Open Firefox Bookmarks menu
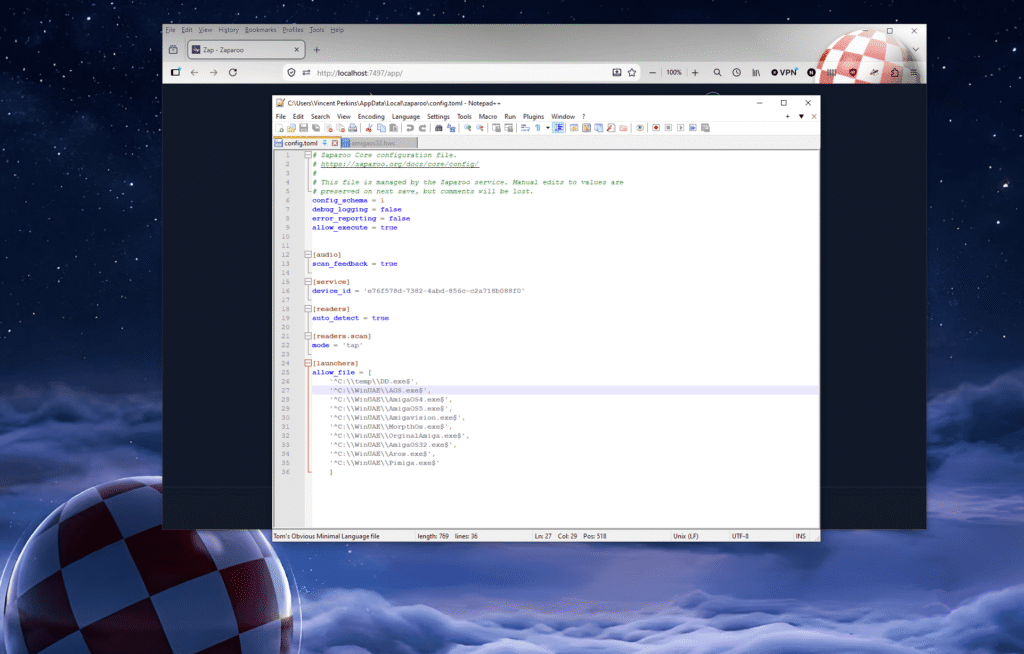 (x=260, y=30)
